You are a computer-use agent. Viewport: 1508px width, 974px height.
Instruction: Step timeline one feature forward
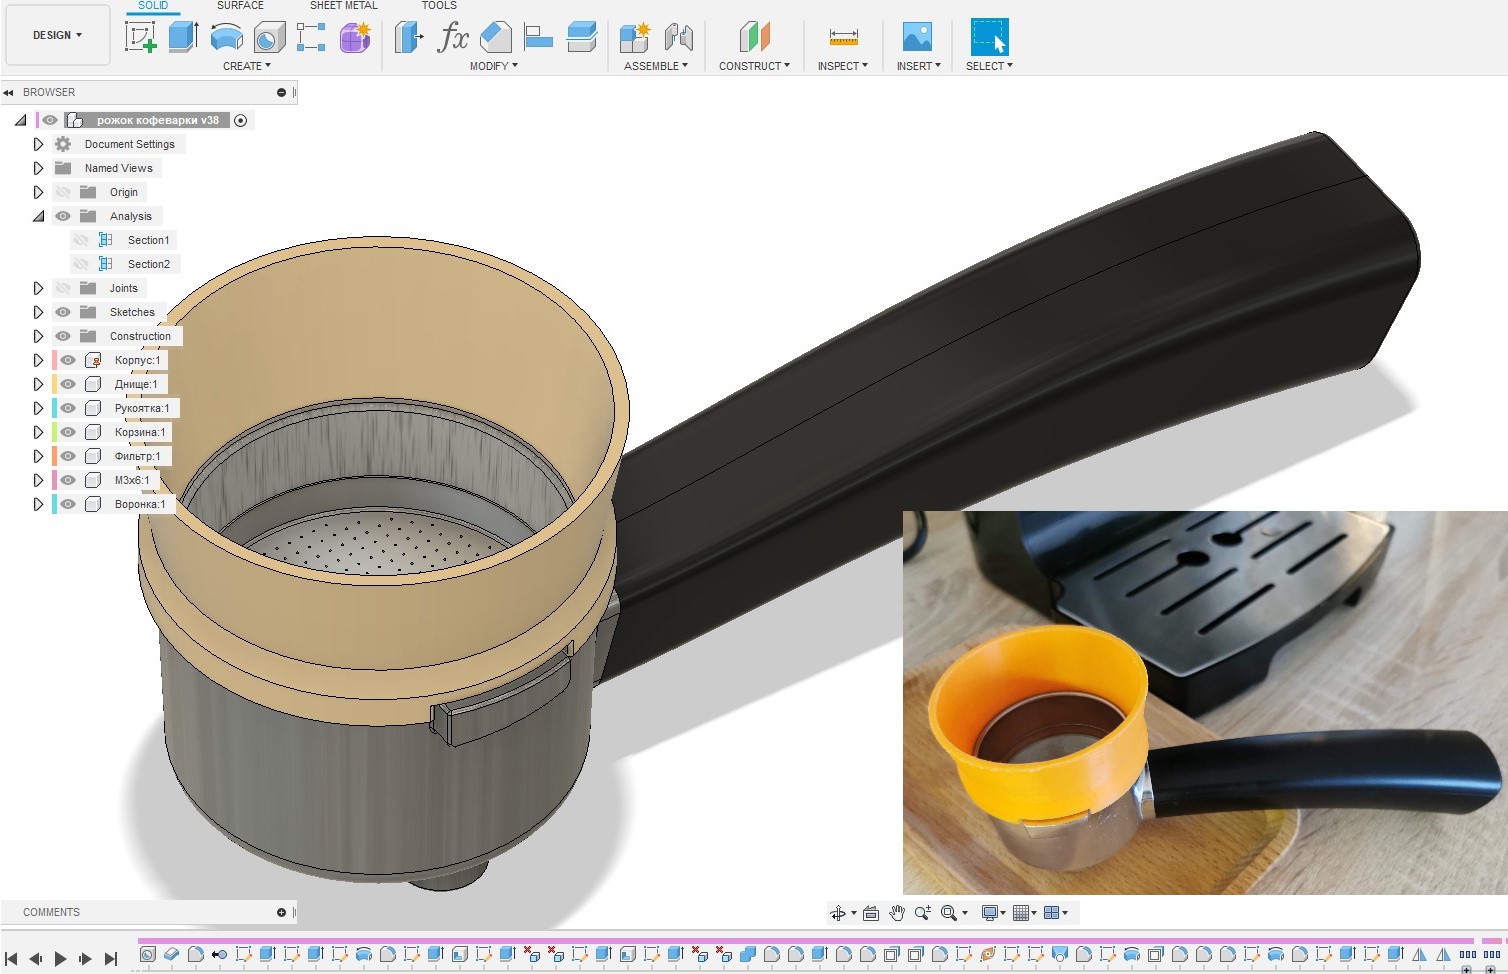tap(85, 958)
